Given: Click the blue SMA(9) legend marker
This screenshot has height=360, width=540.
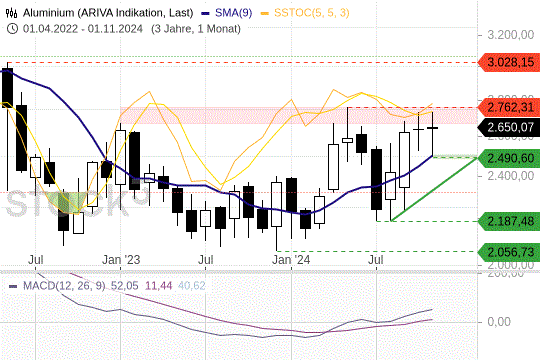Looking at the screenshot, I should (206, 13).
